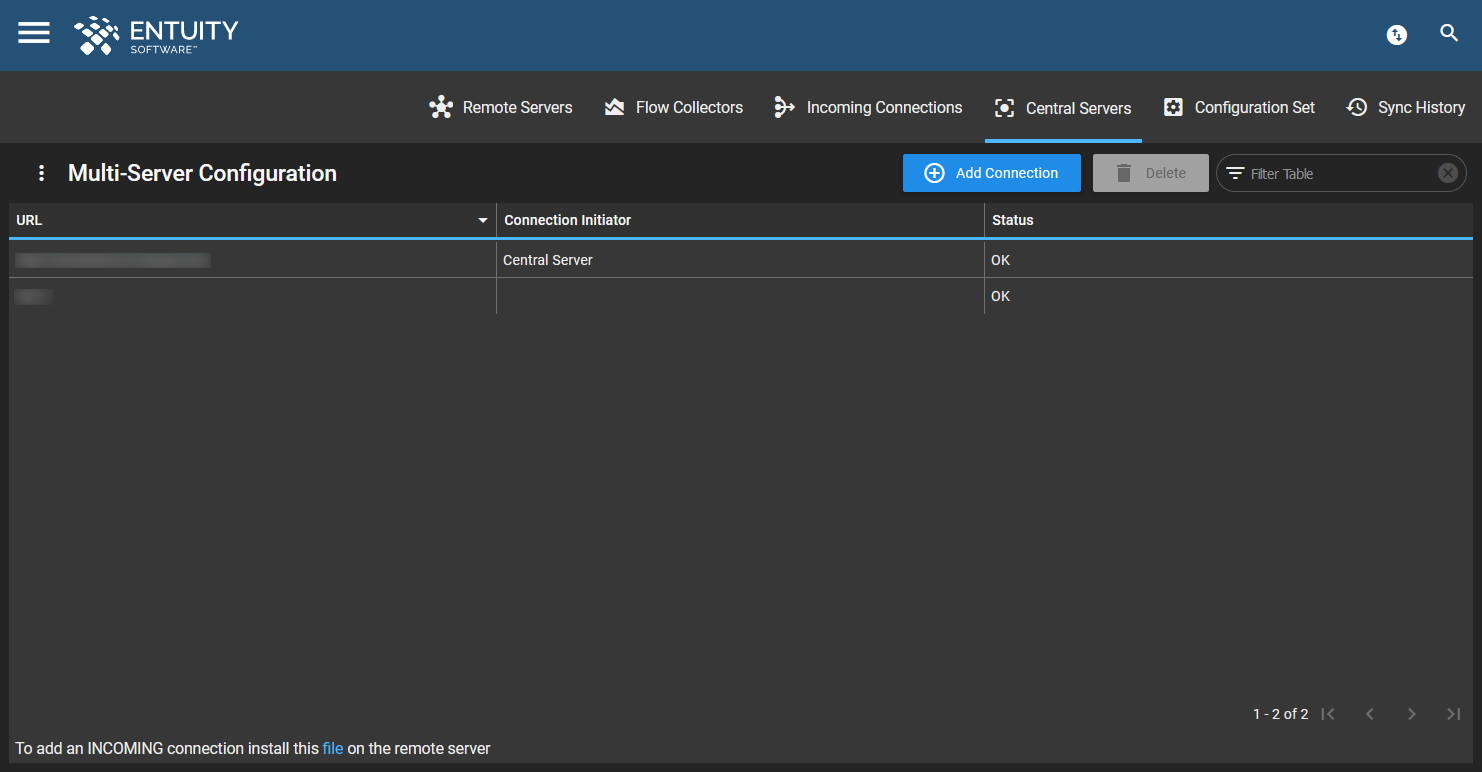The image size is (1482, 772).
Task: Go to the Sync History tab
Action: point(1405,107)
